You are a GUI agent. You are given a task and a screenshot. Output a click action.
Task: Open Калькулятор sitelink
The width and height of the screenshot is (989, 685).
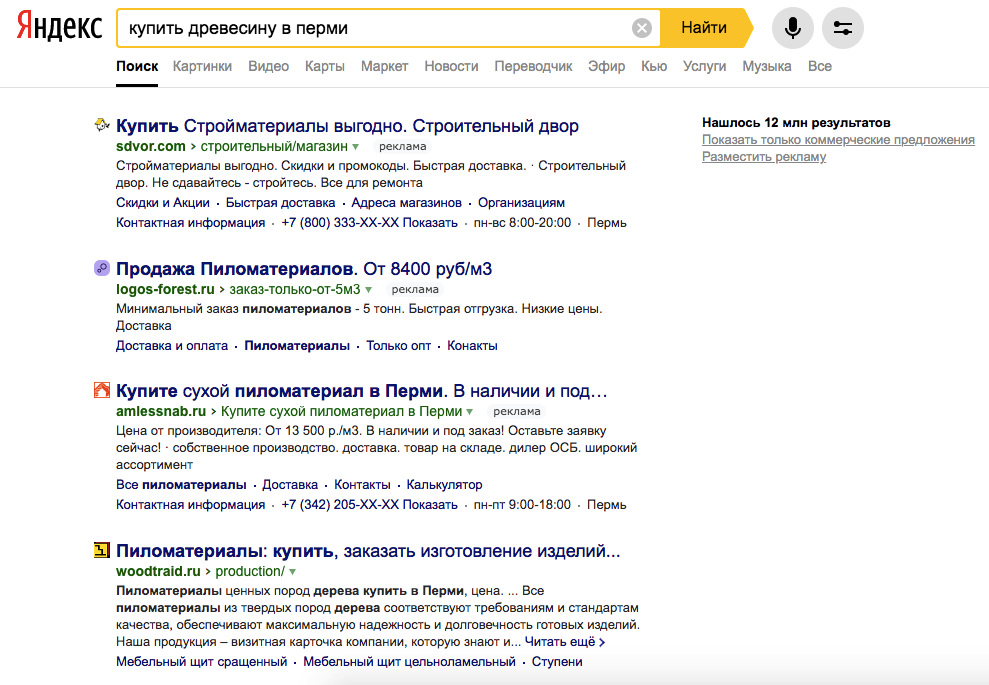coord(444,484)
